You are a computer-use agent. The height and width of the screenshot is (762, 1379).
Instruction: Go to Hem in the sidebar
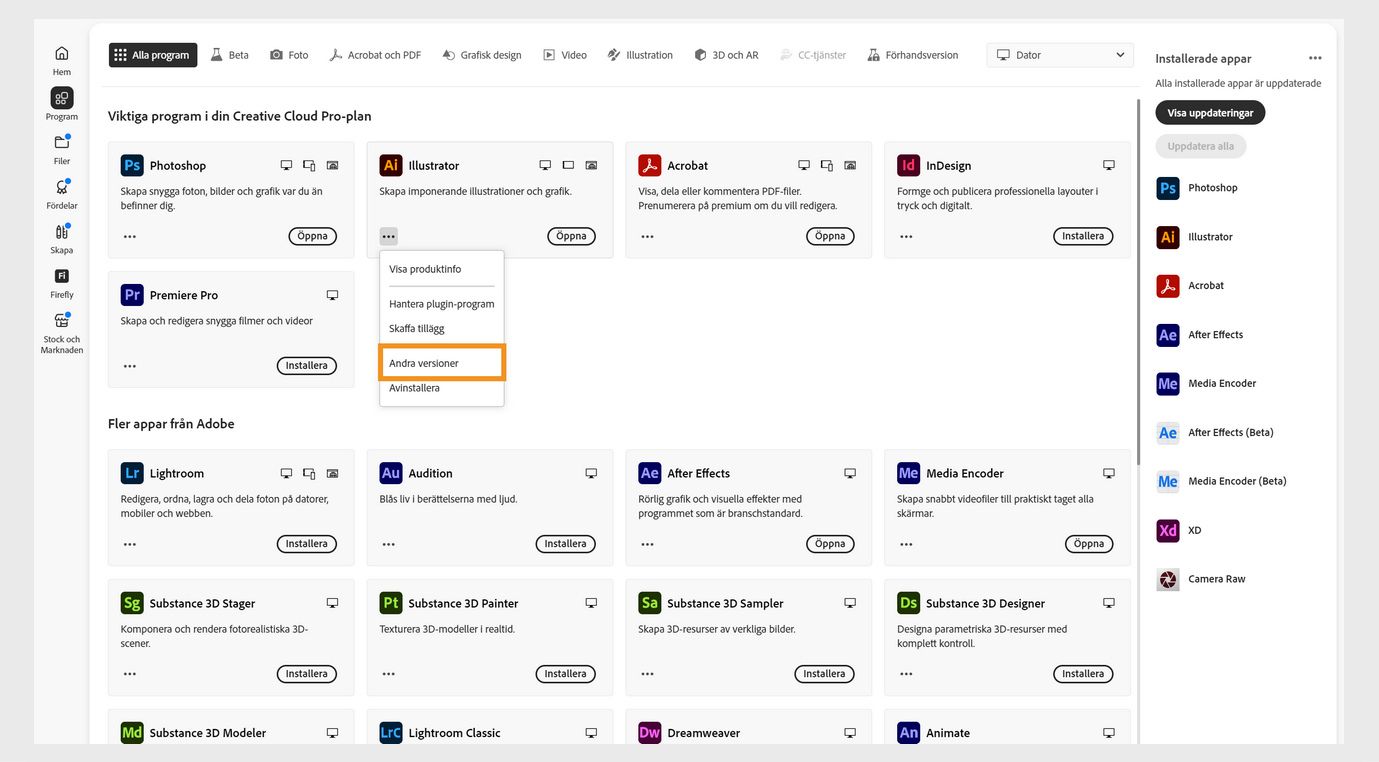coord(62,60)
